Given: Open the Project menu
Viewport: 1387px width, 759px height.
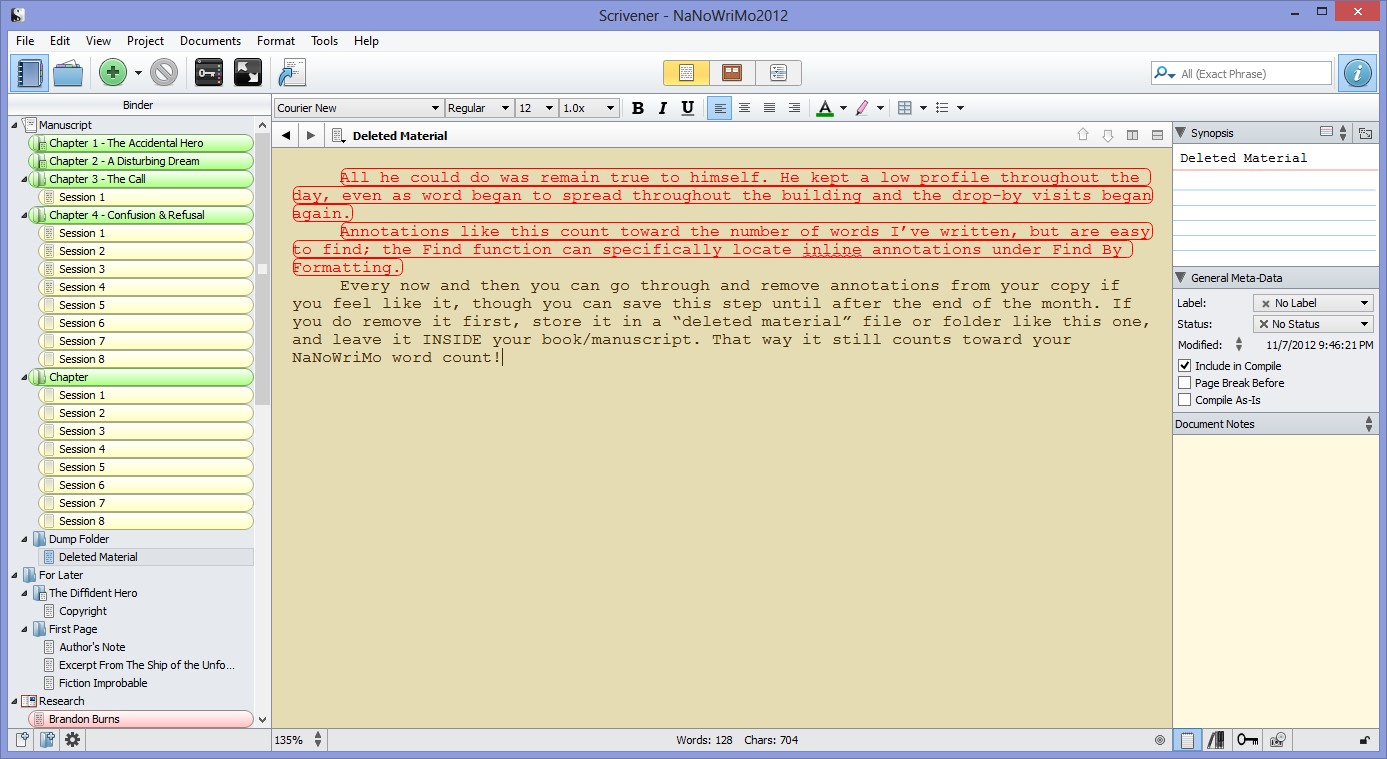Looking at the screenshot, I should (145, 41).
